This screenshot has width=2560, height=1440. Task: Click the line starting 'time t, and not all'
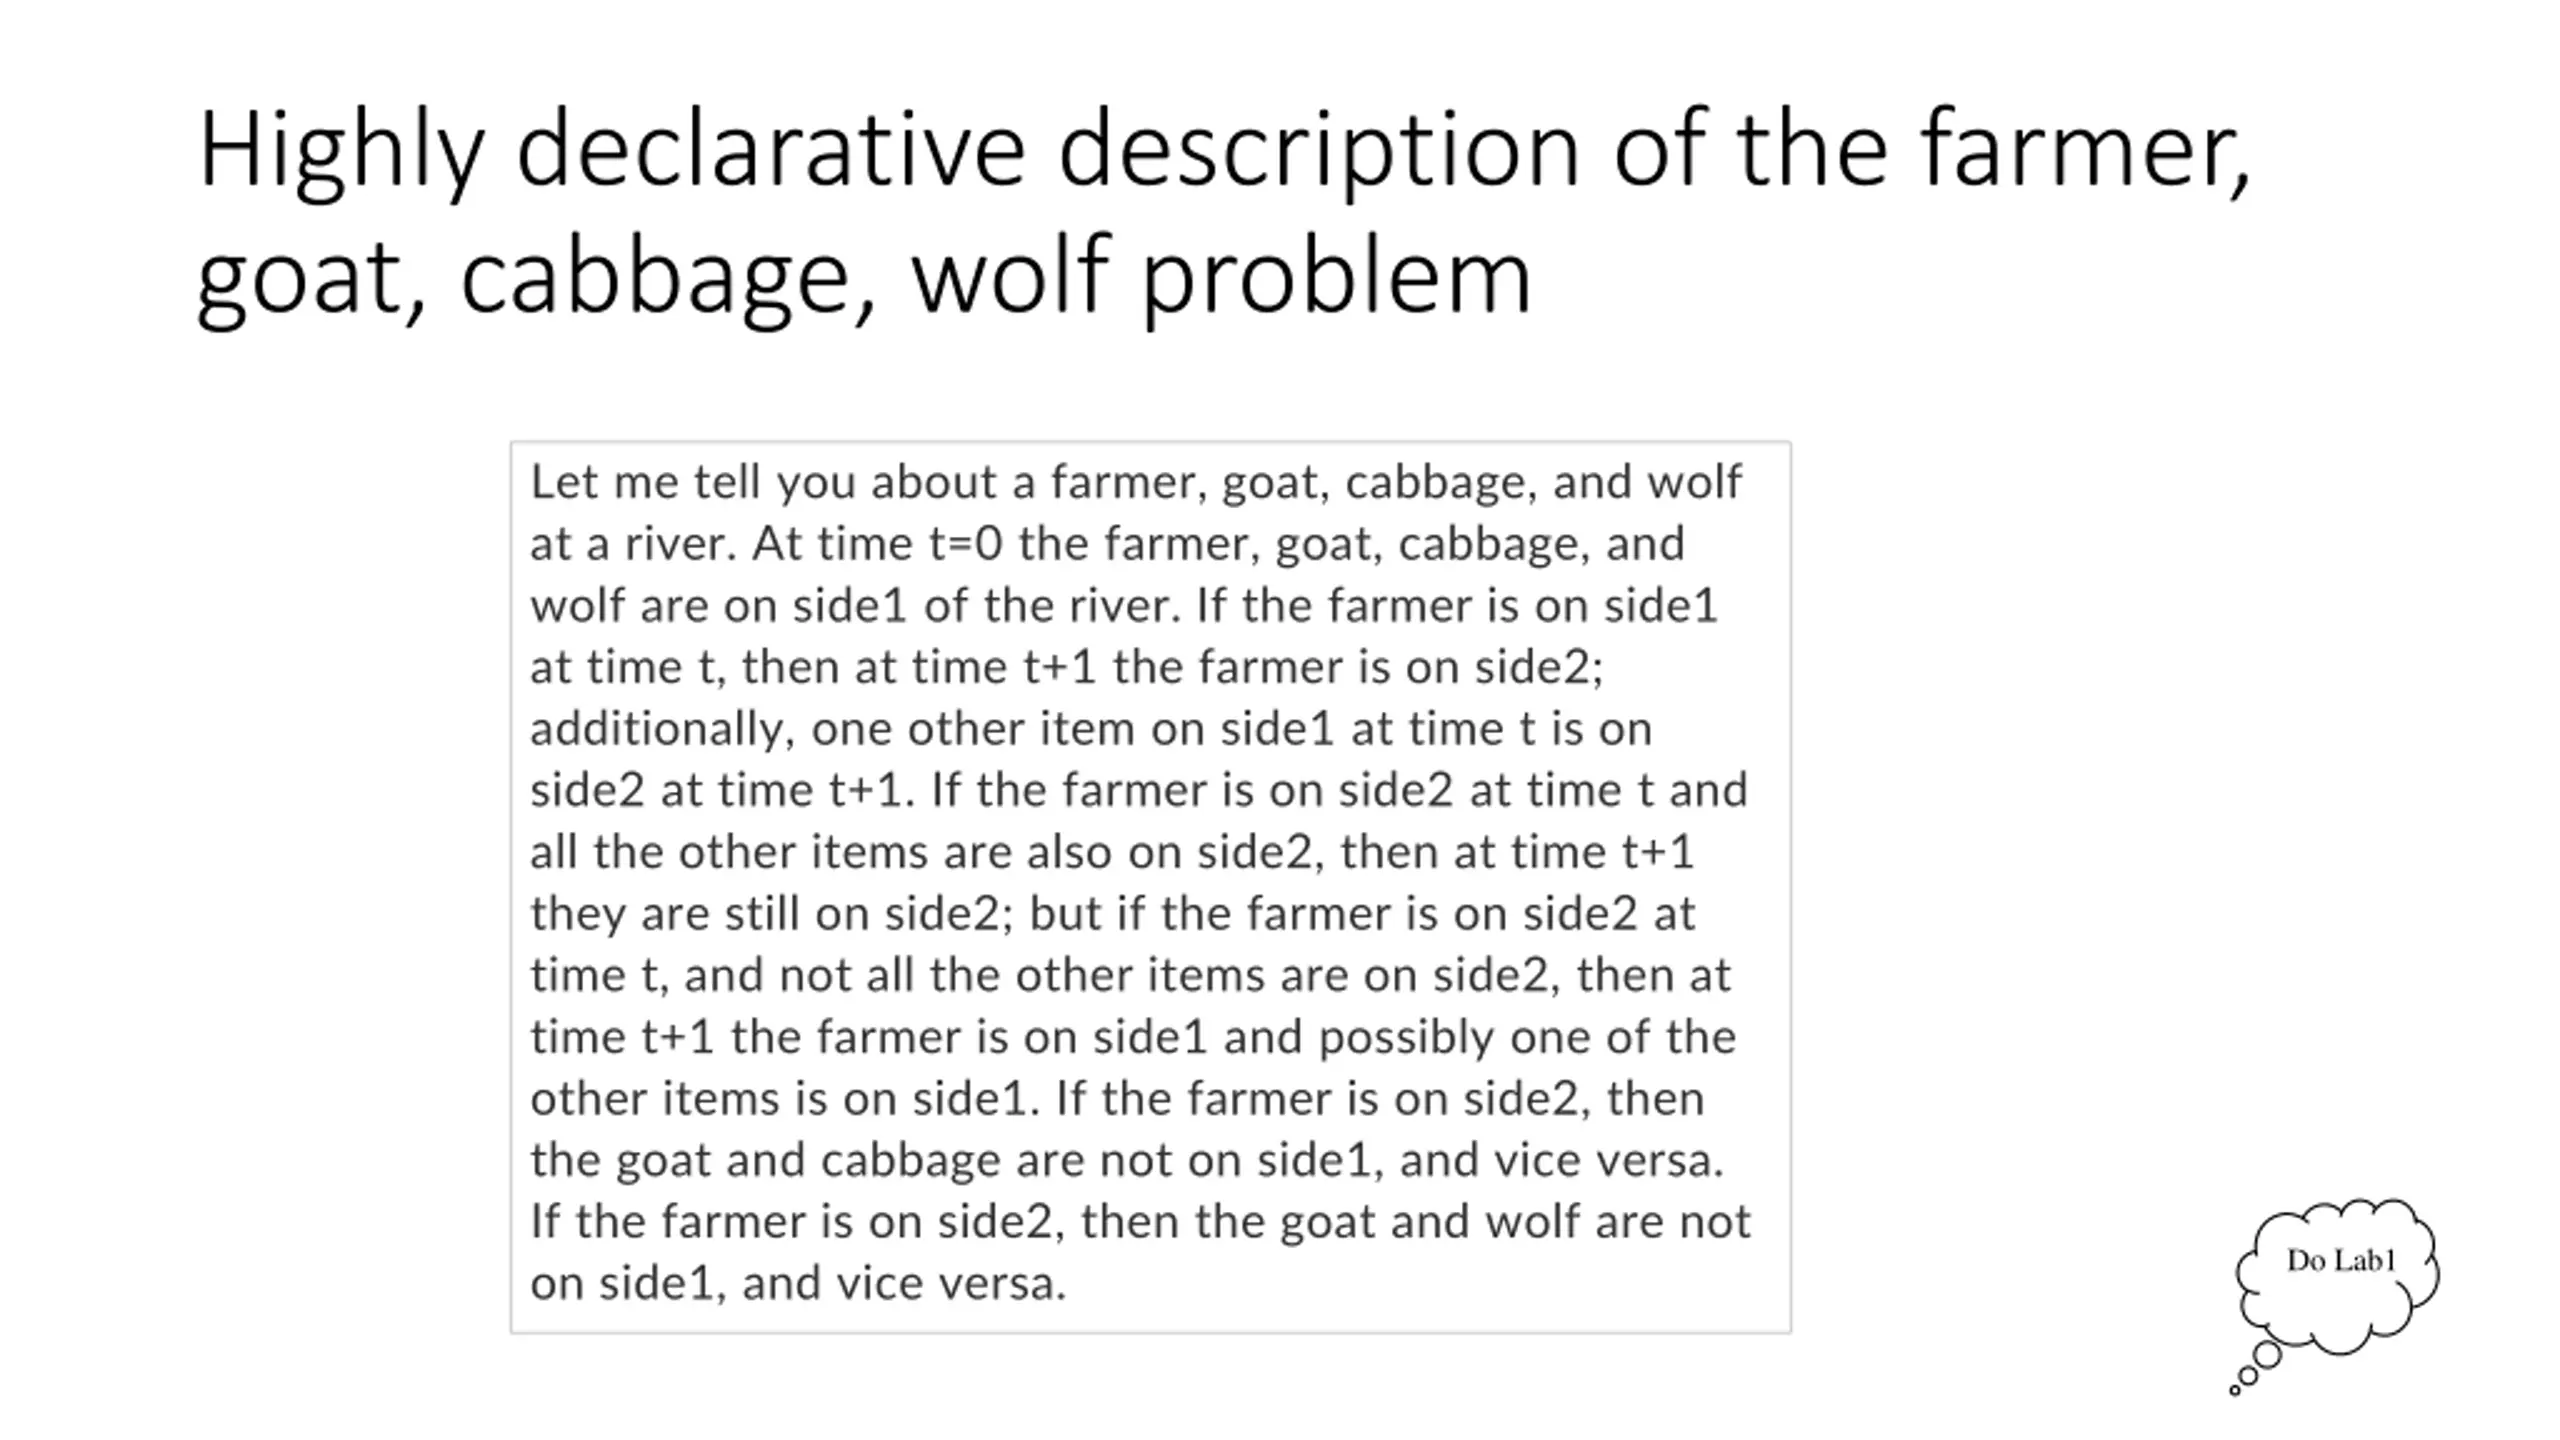1130,975
